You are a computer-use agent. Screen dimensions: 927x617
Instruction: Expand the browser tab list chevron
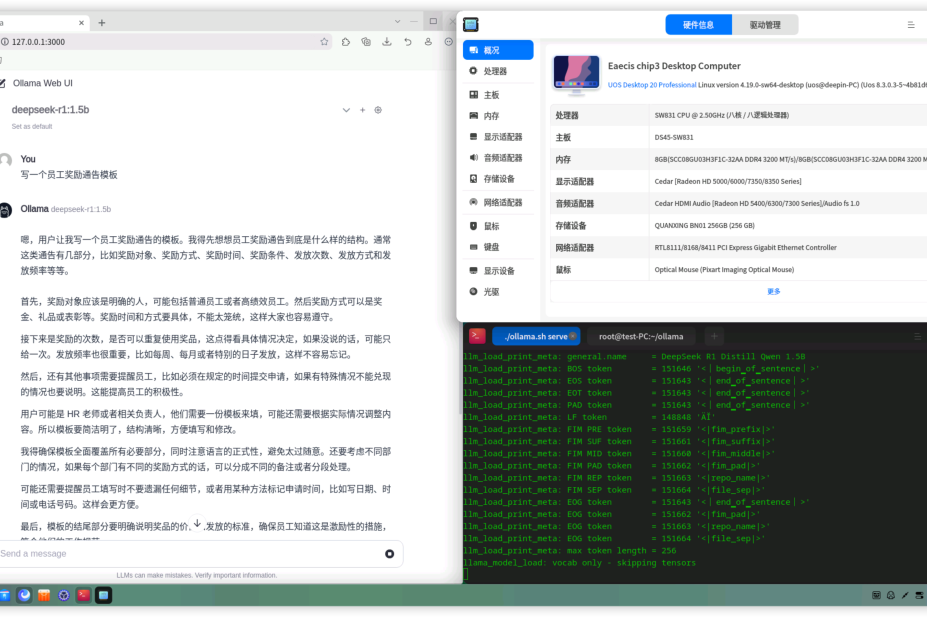click(x=397, y=22)
